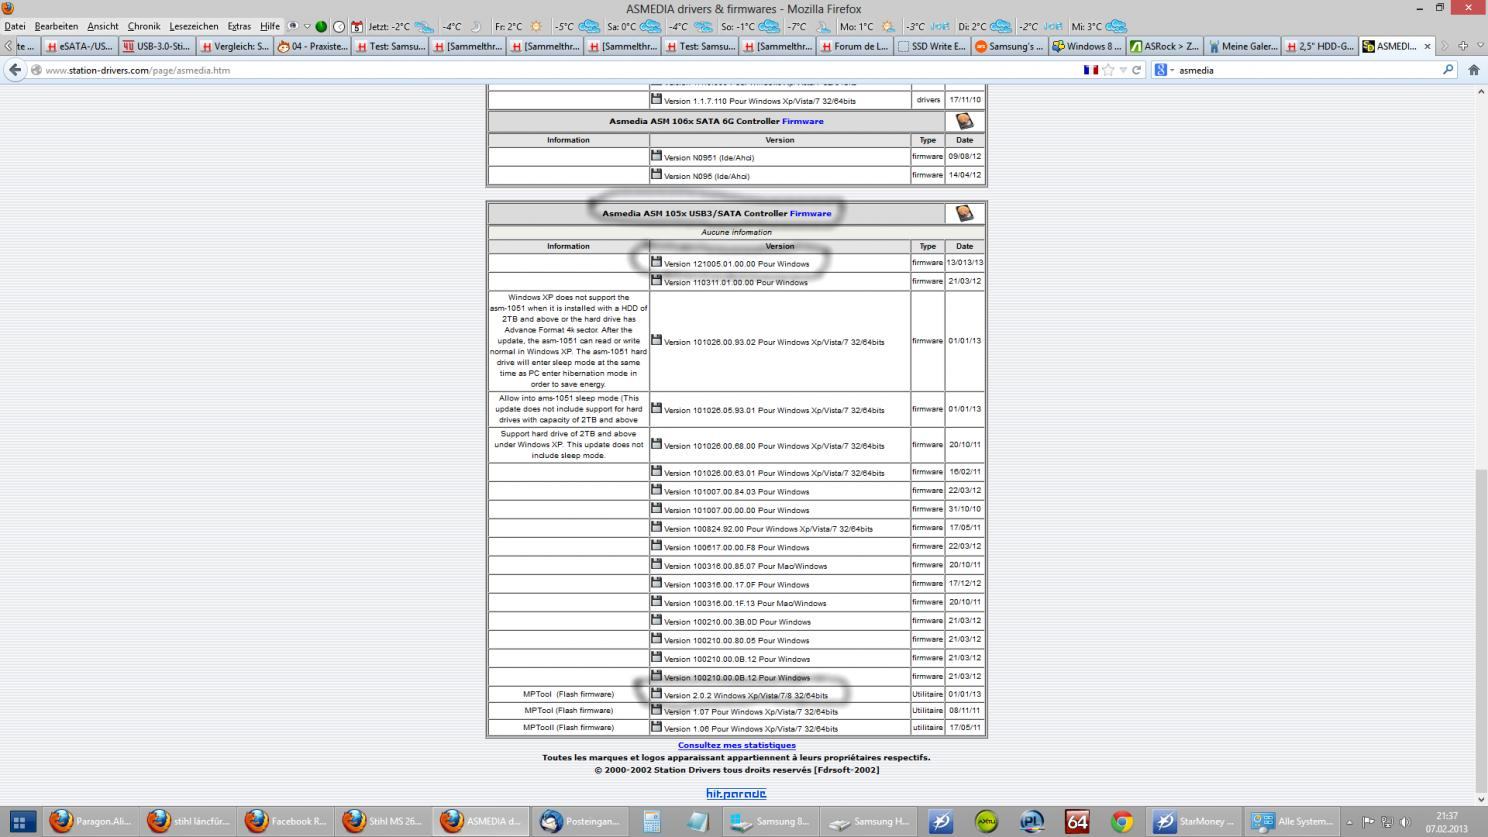Click floppy icon for MPTool Version 2.0.2
Viewport: 1488px width, 837px height.
pos(656,693)
